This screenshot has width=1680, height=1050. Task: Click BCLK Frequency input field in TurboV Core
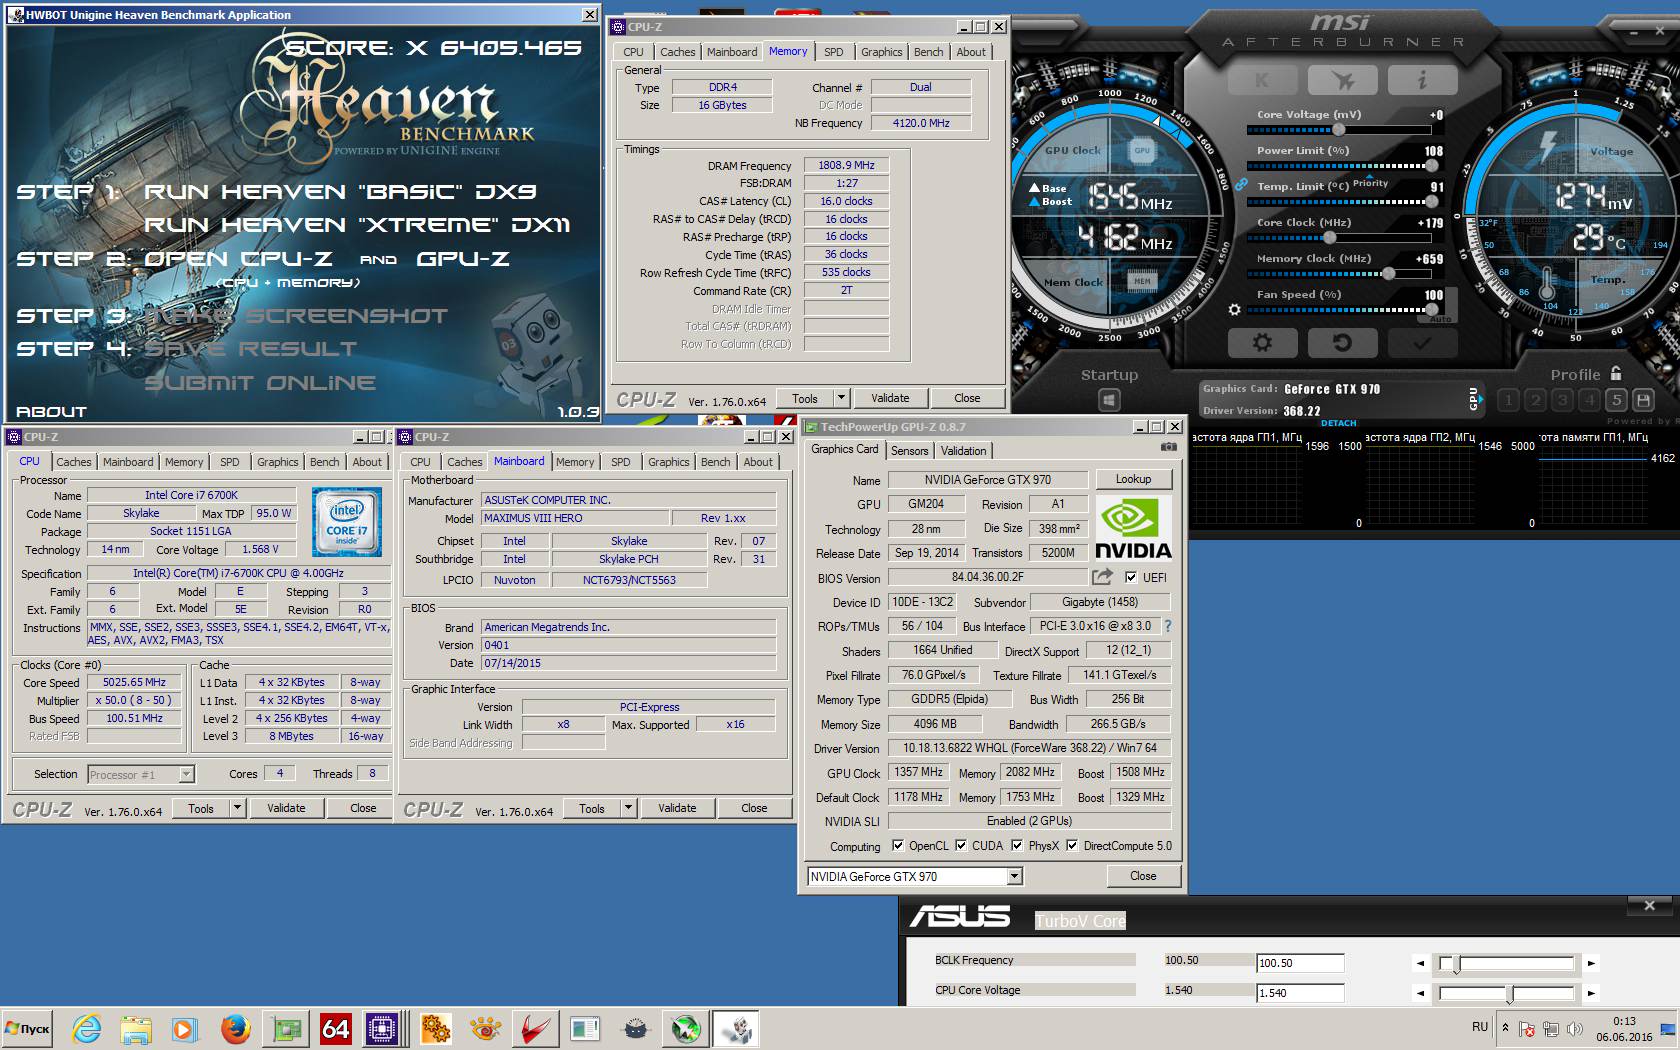click(x=1300, y=963)
